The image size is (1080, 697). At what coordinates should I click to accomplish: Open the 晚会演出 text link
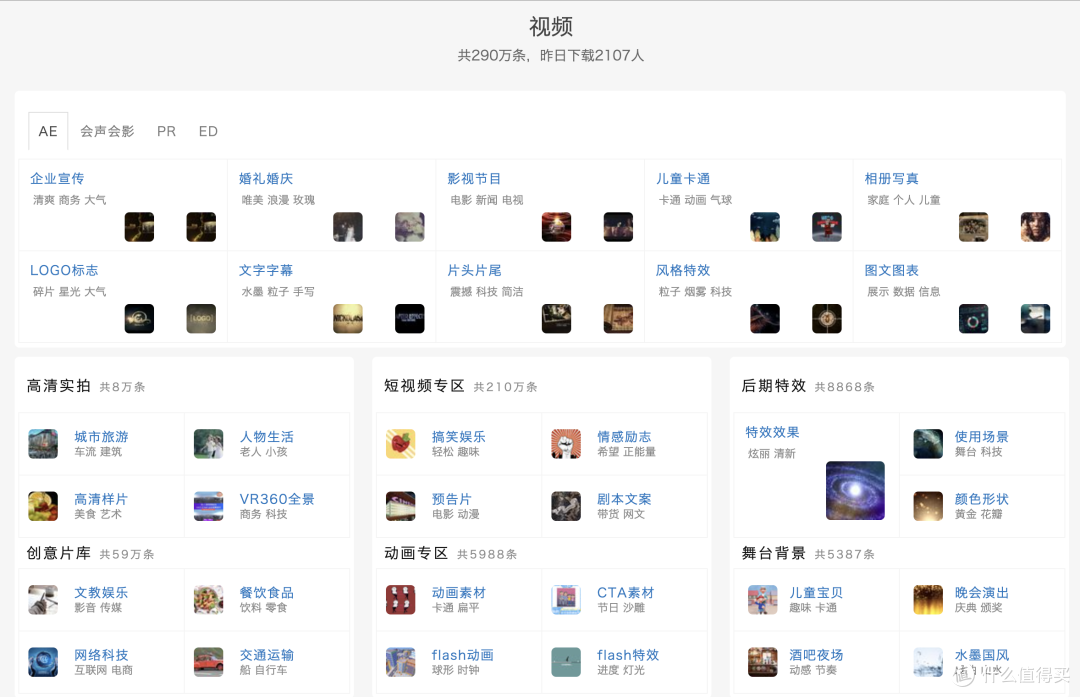click(982, 592)
